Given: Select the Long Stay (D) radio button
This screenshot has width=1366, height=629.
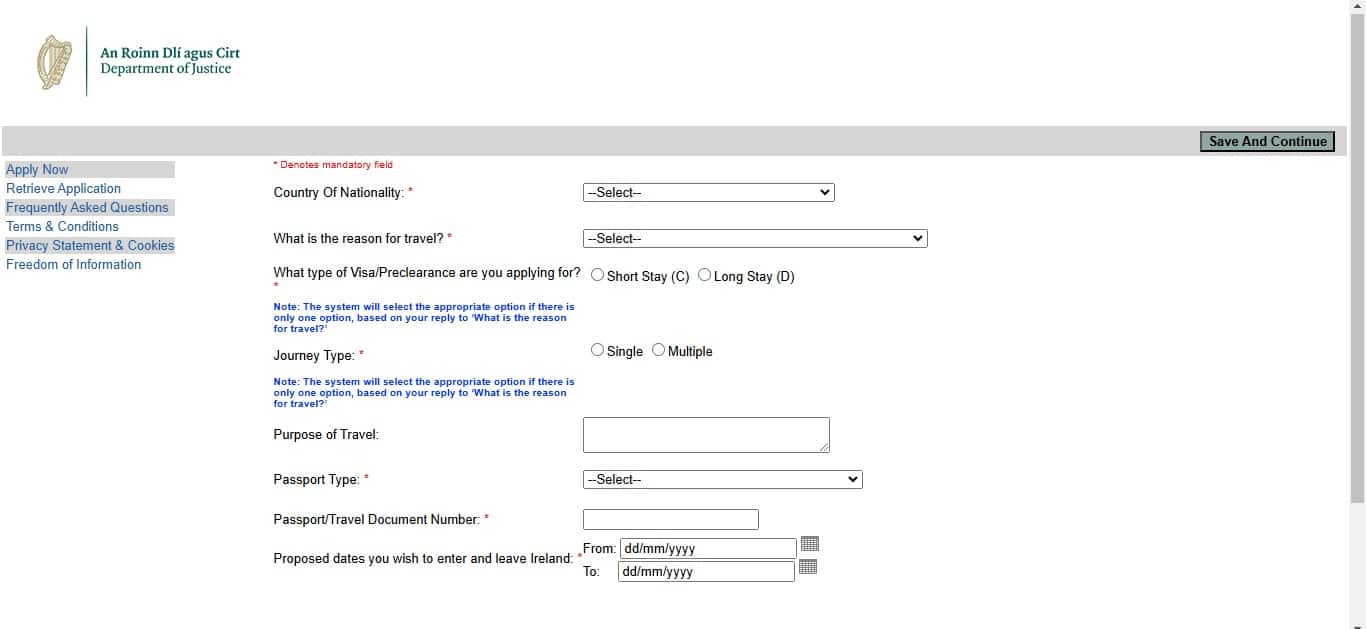Looking at the screenshot, I should [x=705, y=274].
